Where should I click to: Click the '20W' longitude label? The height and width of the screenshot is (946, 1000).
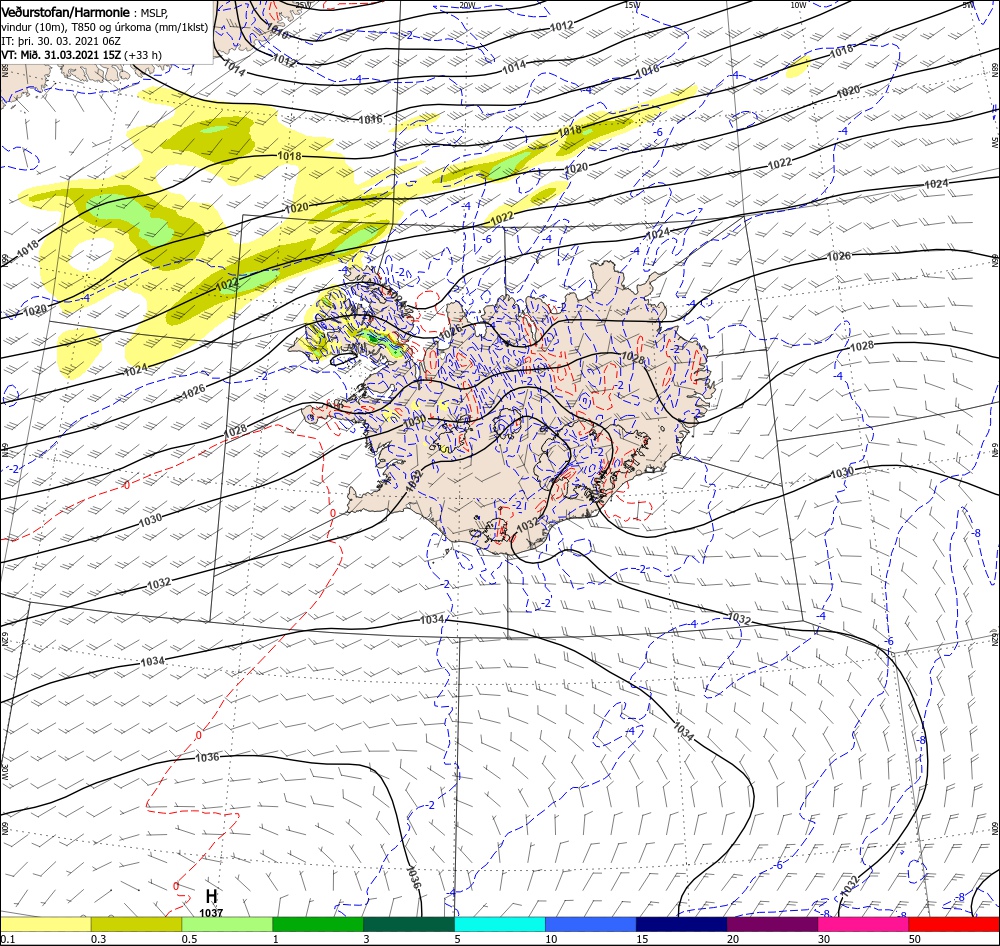pyautogui.click(x=467, y=5)
